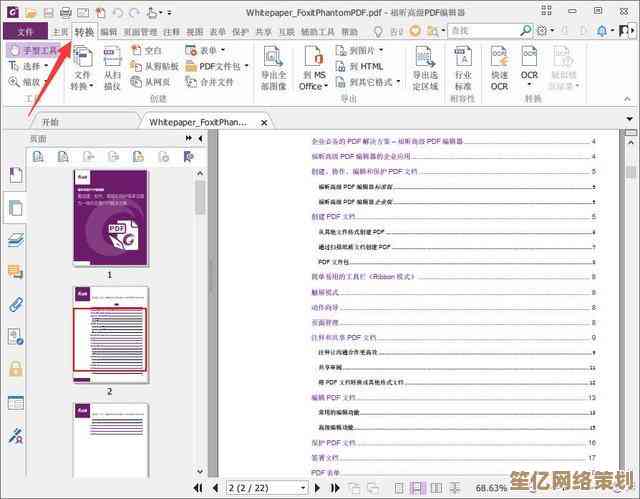Open the Comments panel in left sidebar
Screen dimensions: 640x499
(x=15, y=272)
